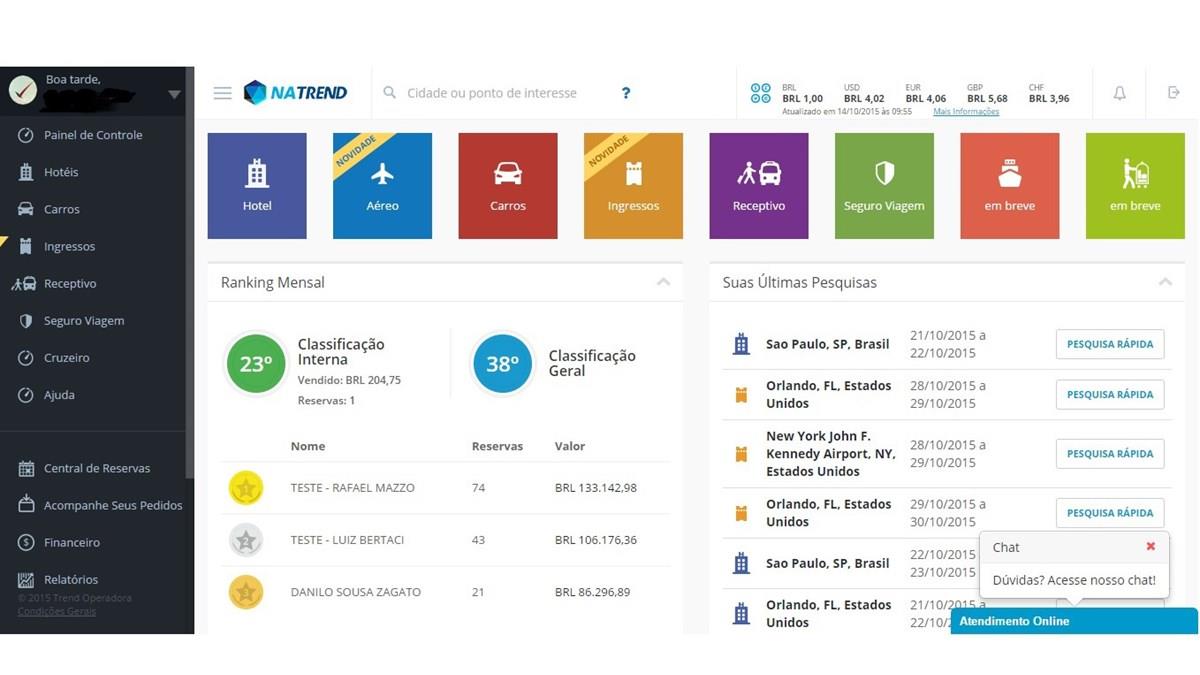Expand the user account dropdown arrow
Screen dimensions: 1200x675
174,95
